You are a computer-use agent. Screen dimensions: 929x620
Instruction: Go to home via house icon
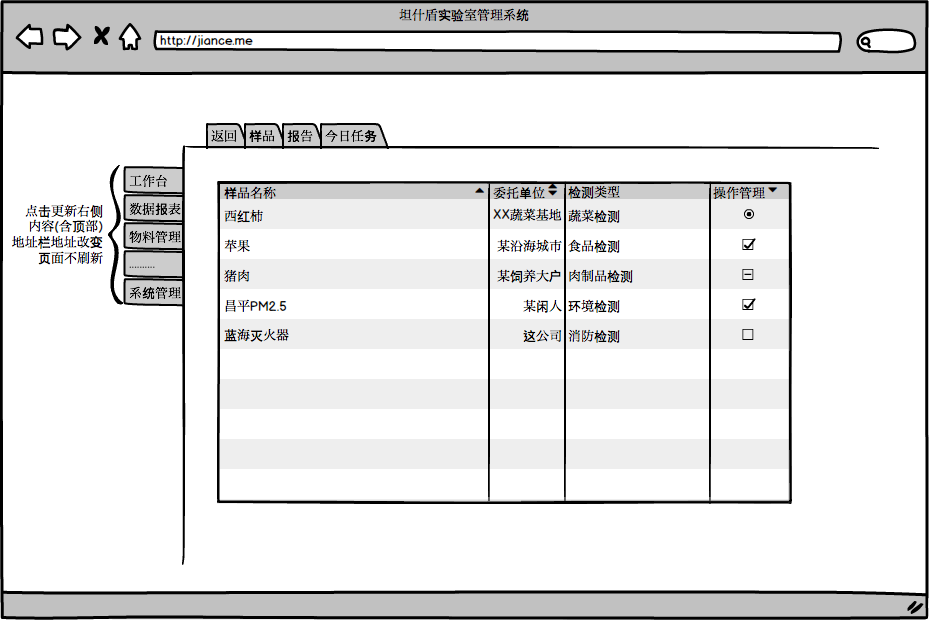[129, 38]
